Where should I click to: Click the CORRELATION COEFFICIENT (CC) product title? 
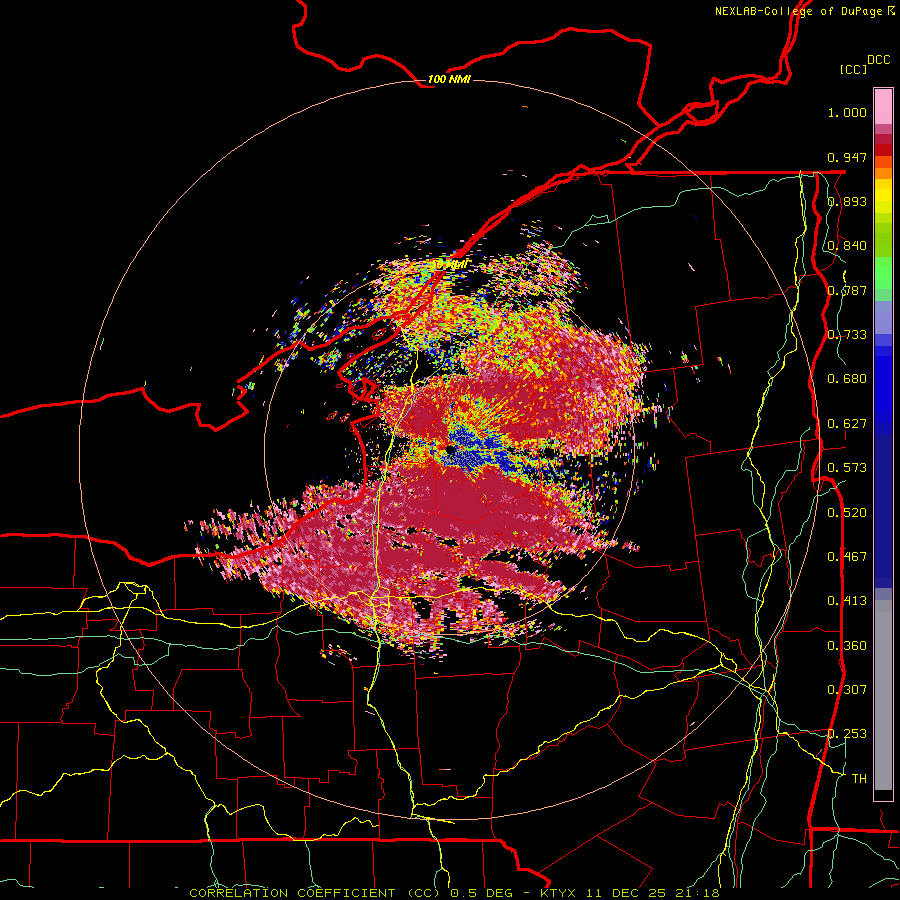click(314, 893)
